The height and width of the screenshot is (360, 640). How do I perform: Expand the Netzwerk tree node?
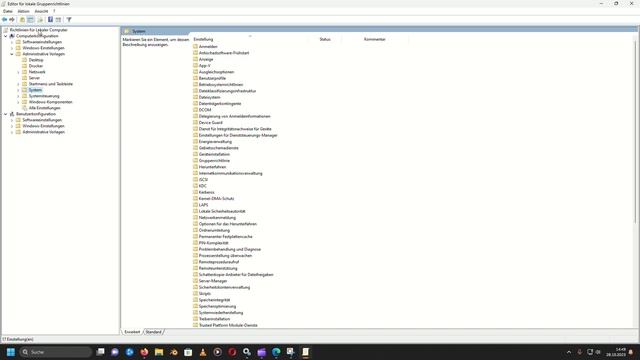pos(18,72)
